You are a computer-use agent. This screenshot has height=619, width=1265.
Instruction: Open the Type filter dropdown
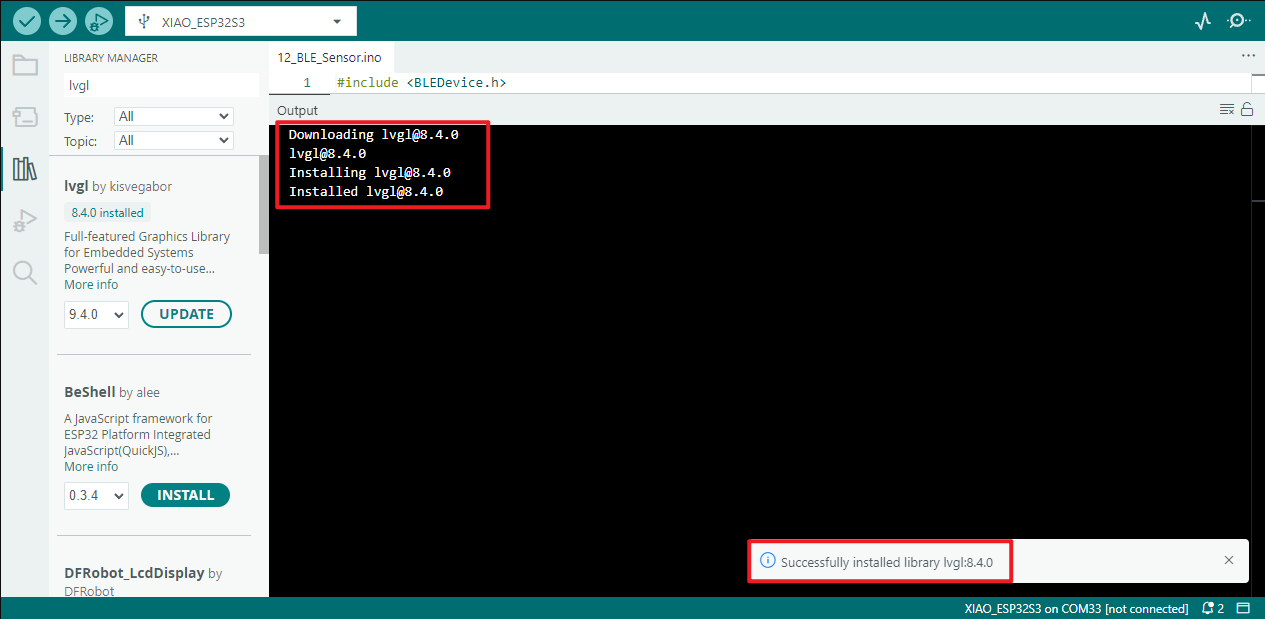tap(173, 117)
